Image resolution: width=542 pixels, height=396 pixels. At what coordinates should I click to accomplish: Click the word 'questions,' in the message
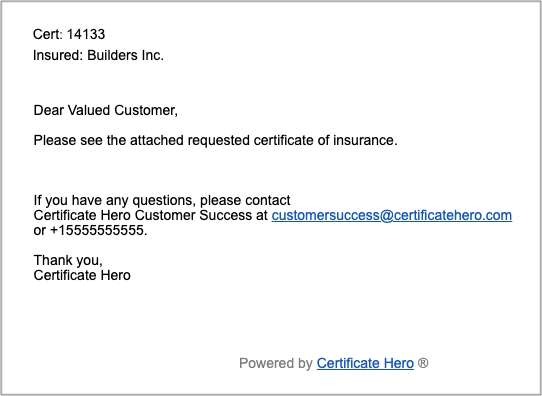point(164,200)
